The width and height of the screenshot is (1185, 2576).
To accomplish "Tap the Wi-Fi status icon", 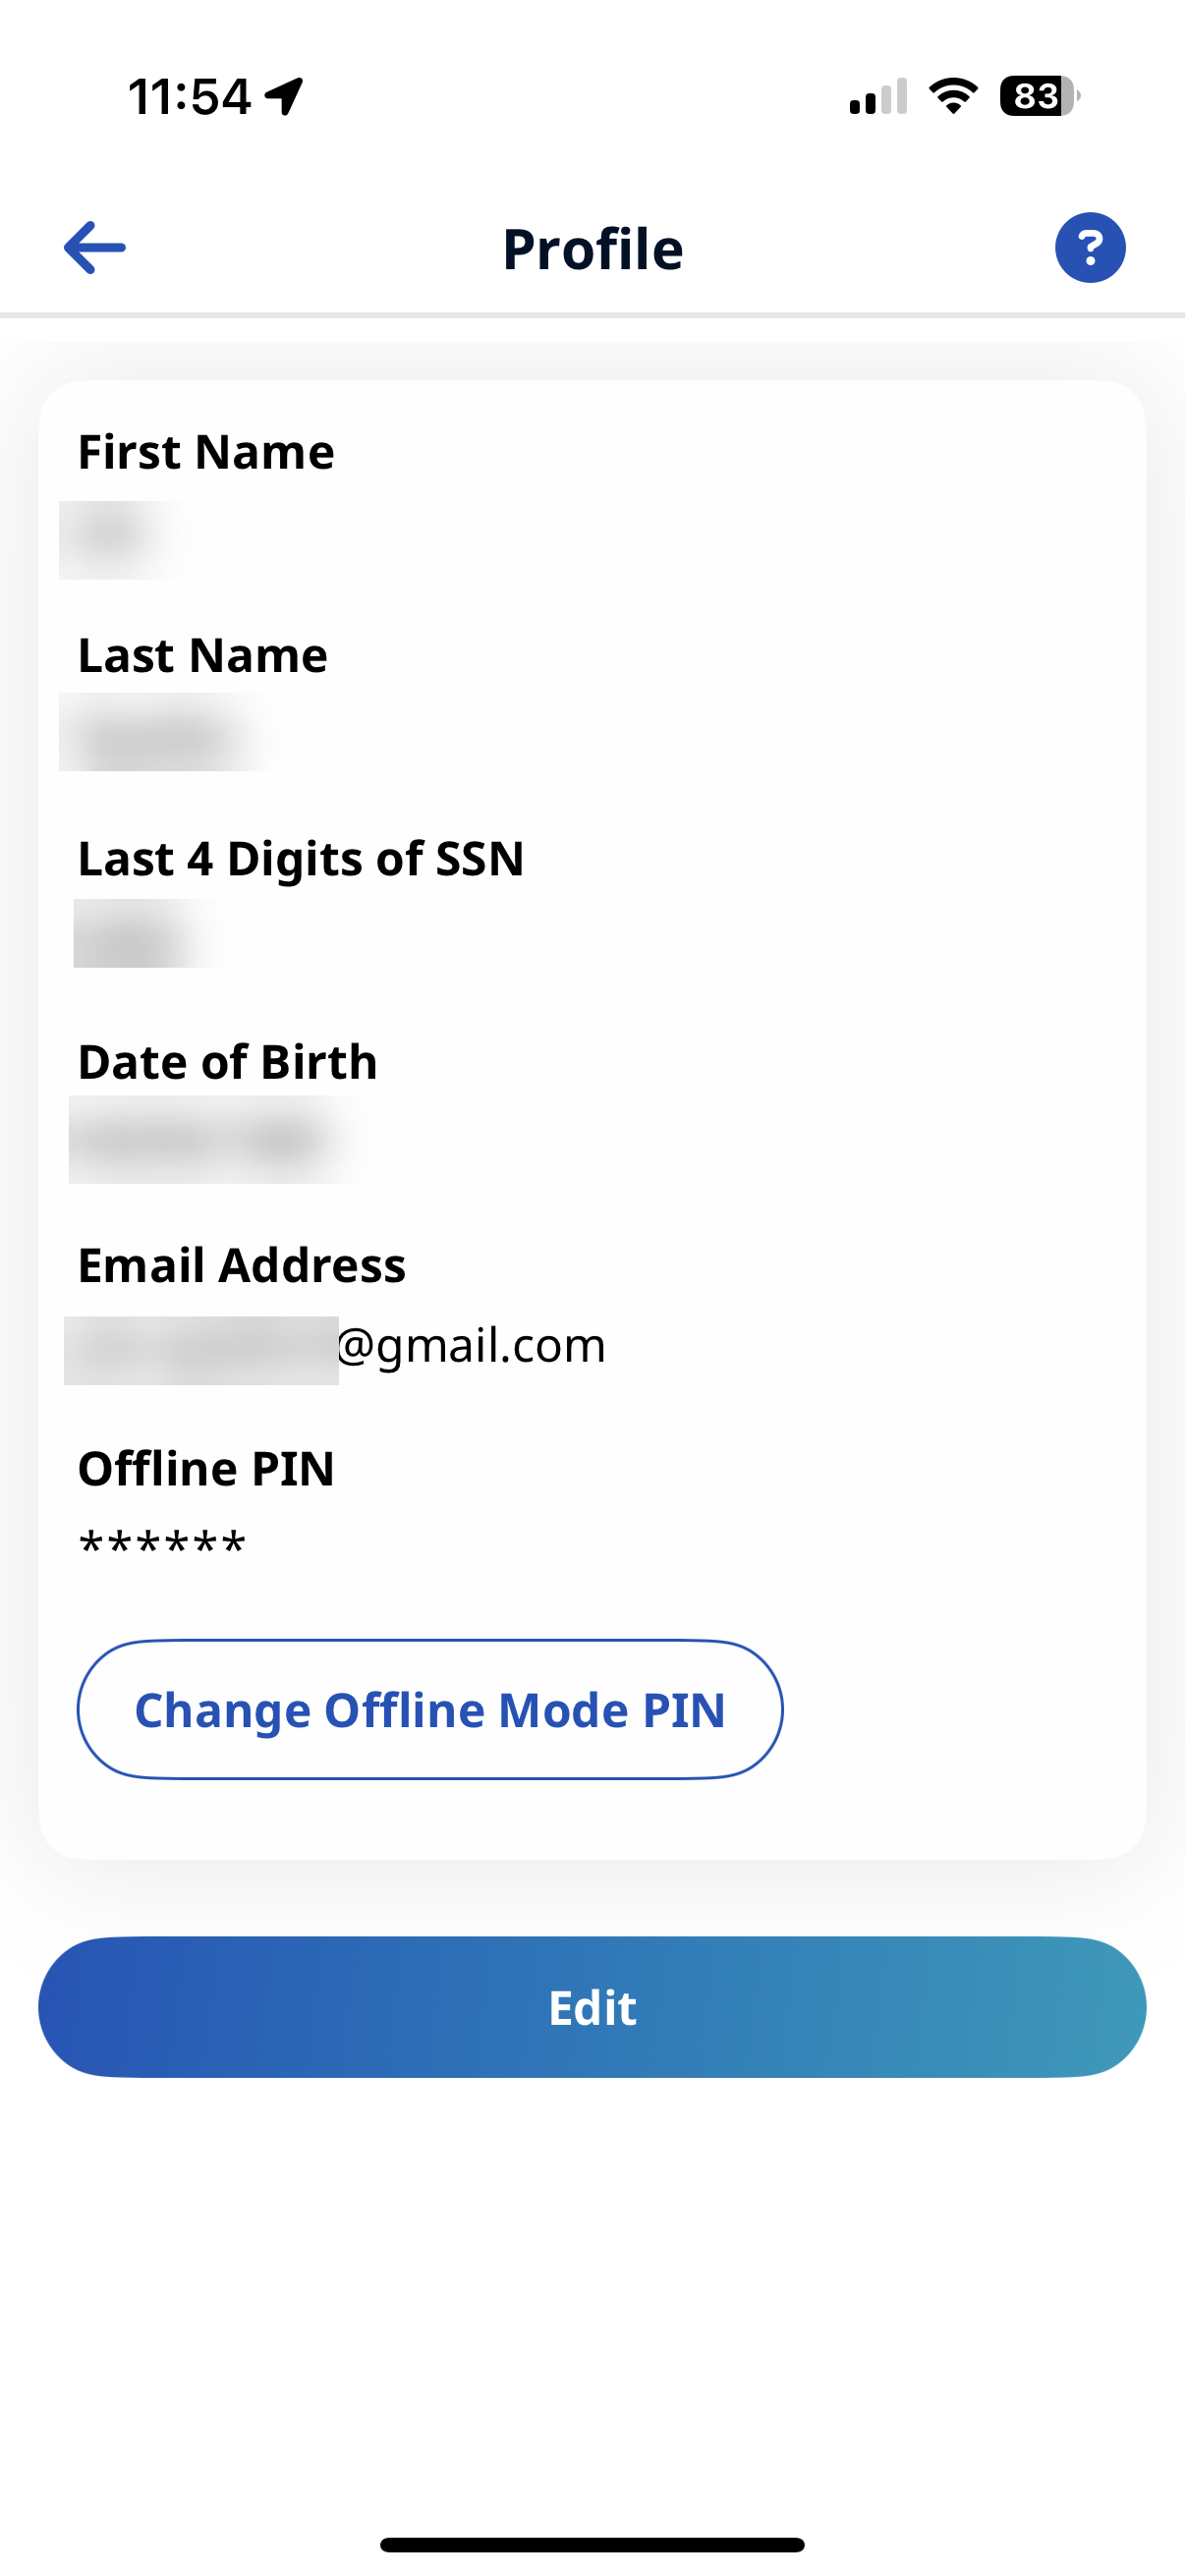I will (x=953, y=97).
